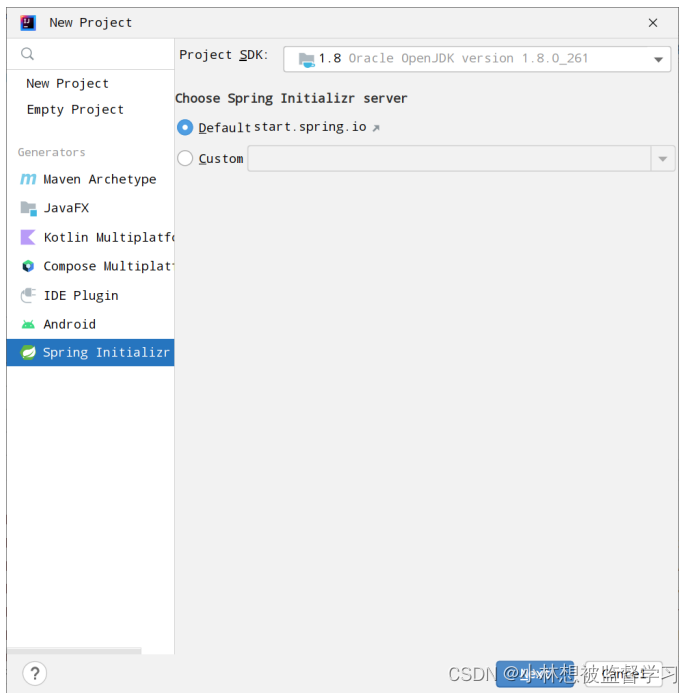Pick the IDE Plugin generator
This screenshot has width=692, height=693.
coord(91,295)
